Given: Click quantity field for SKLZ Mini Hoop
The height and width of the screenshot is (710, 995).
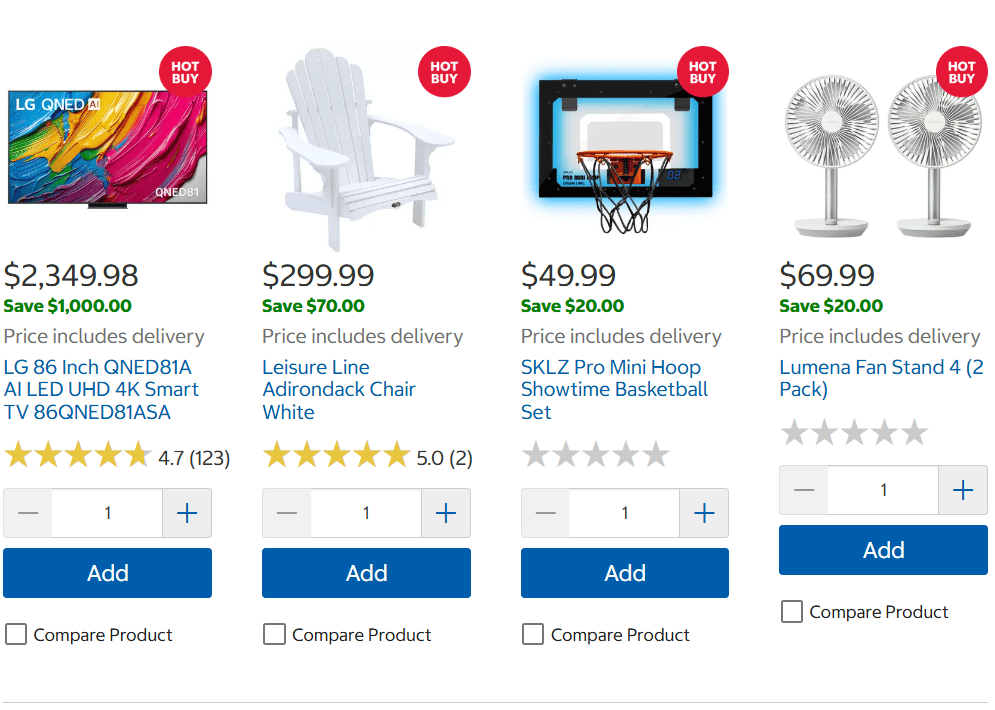Looking at the screenshot, I should (x=625, y=513).
